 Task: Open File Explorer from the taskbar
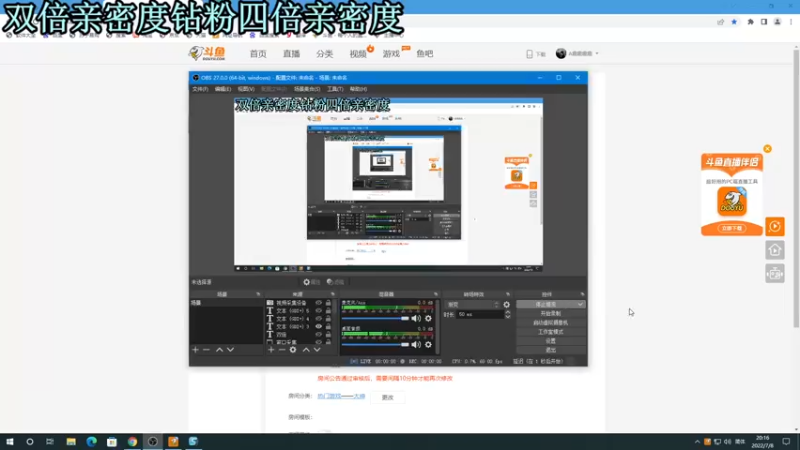[x=71, y=442]
